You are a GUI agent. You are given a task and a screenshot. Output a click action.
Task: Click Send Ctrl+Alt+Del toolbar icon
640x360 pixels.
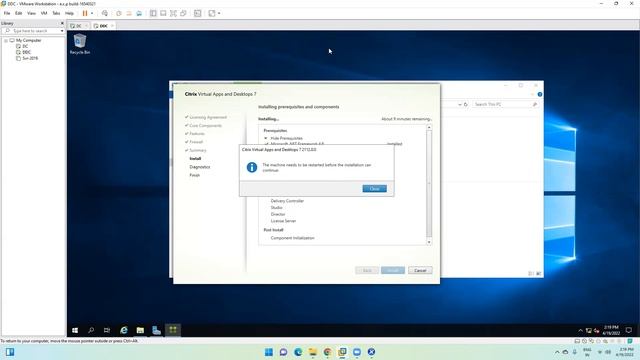point(105,13)
